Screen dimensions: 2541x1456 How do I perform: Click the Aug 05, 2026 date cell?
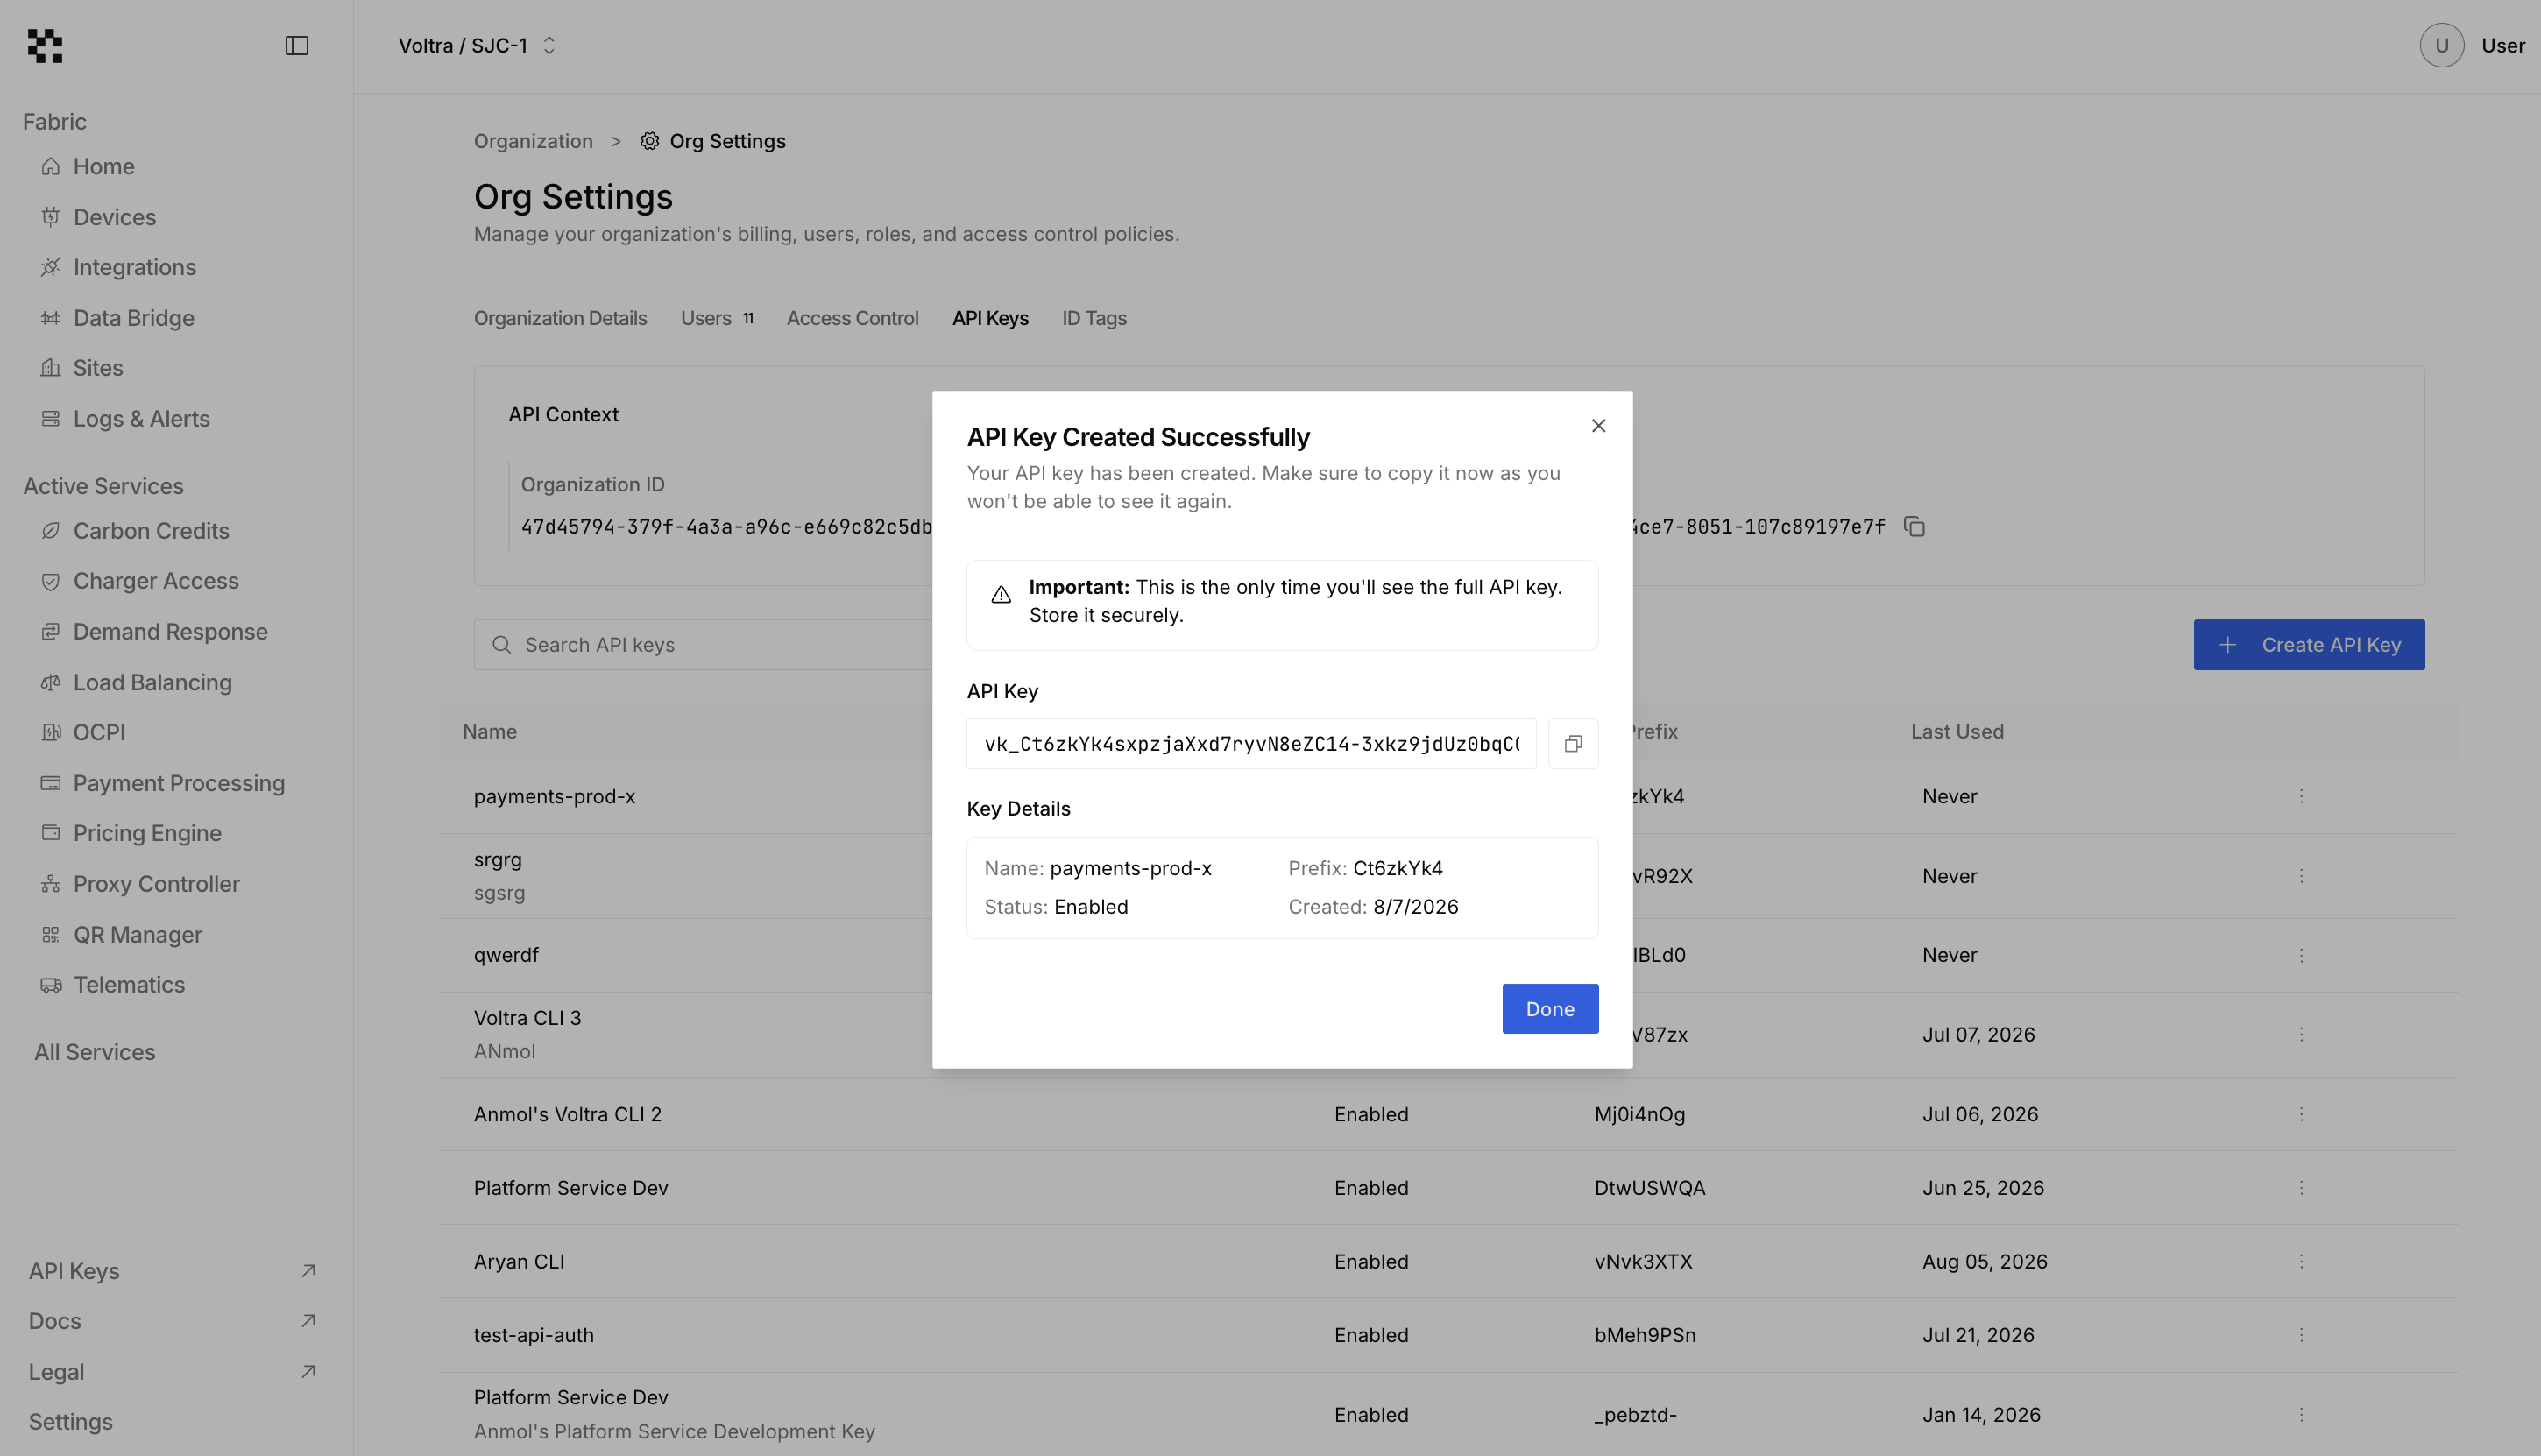coord(1984,1262)
